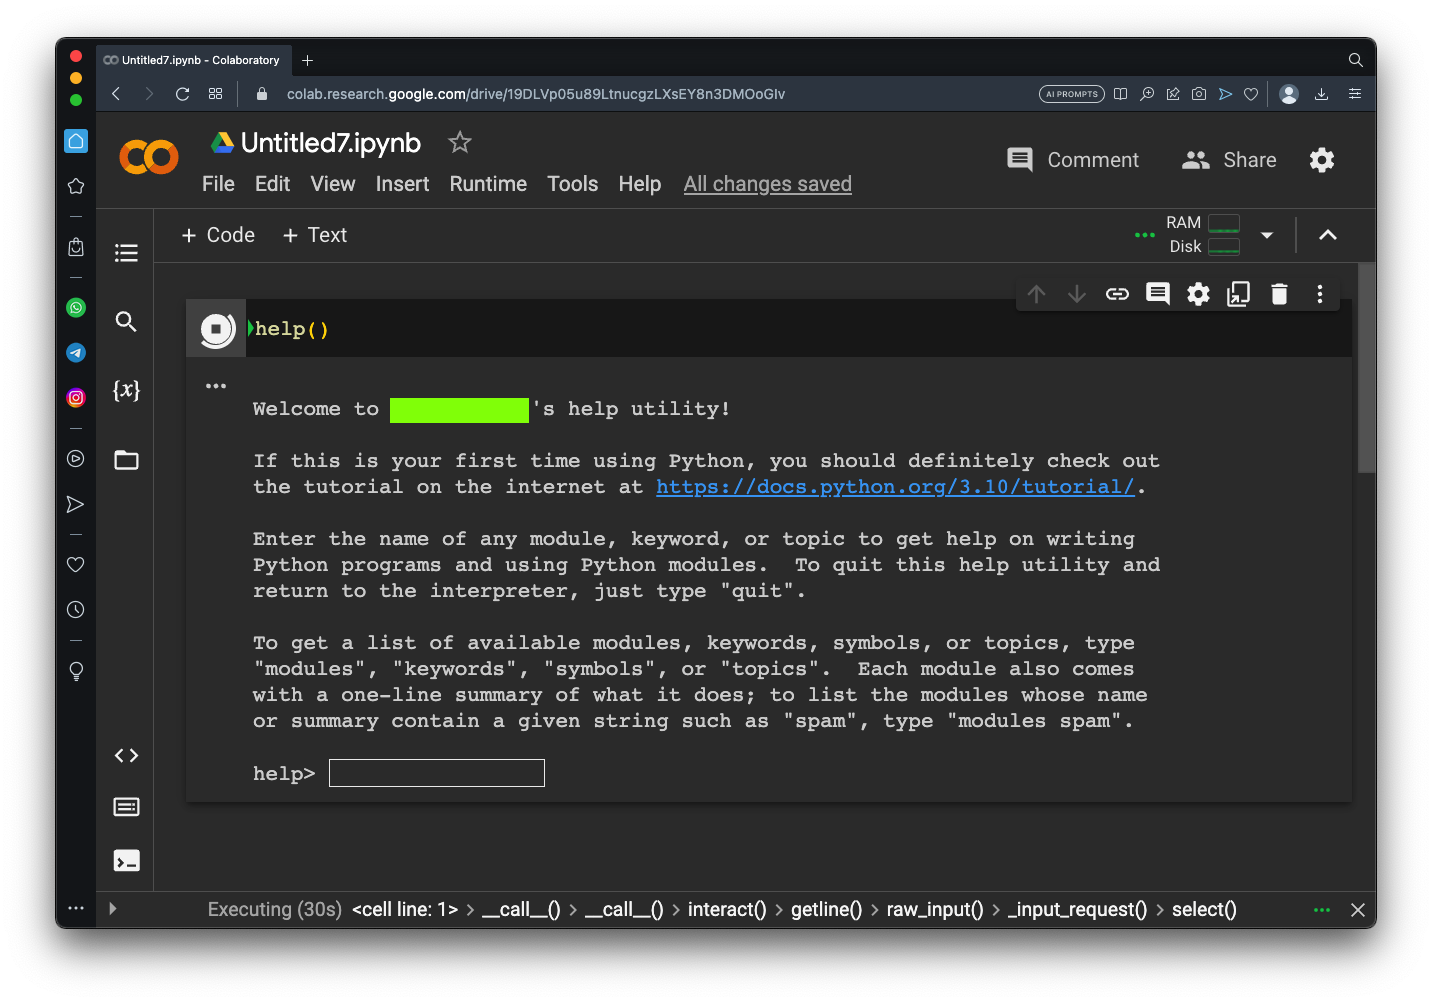Viewport: 1432px width, 1002px height.
Task: Open the File menu
Action: point(218,184)
